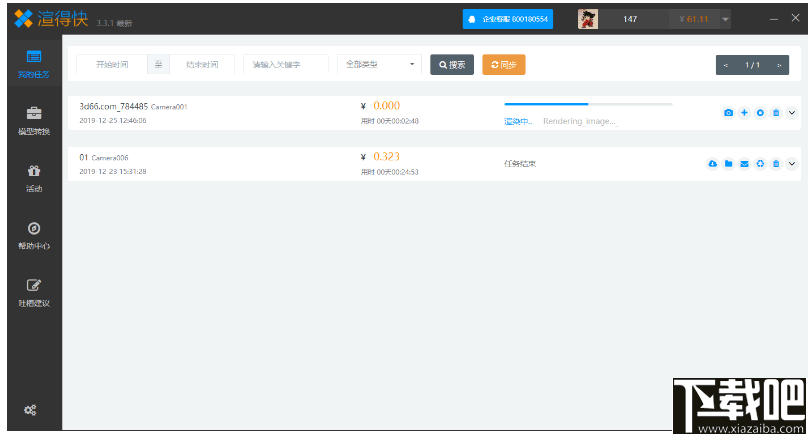
Task: Focus the 请输入关键字 keyword field
Action: (285, 64)
